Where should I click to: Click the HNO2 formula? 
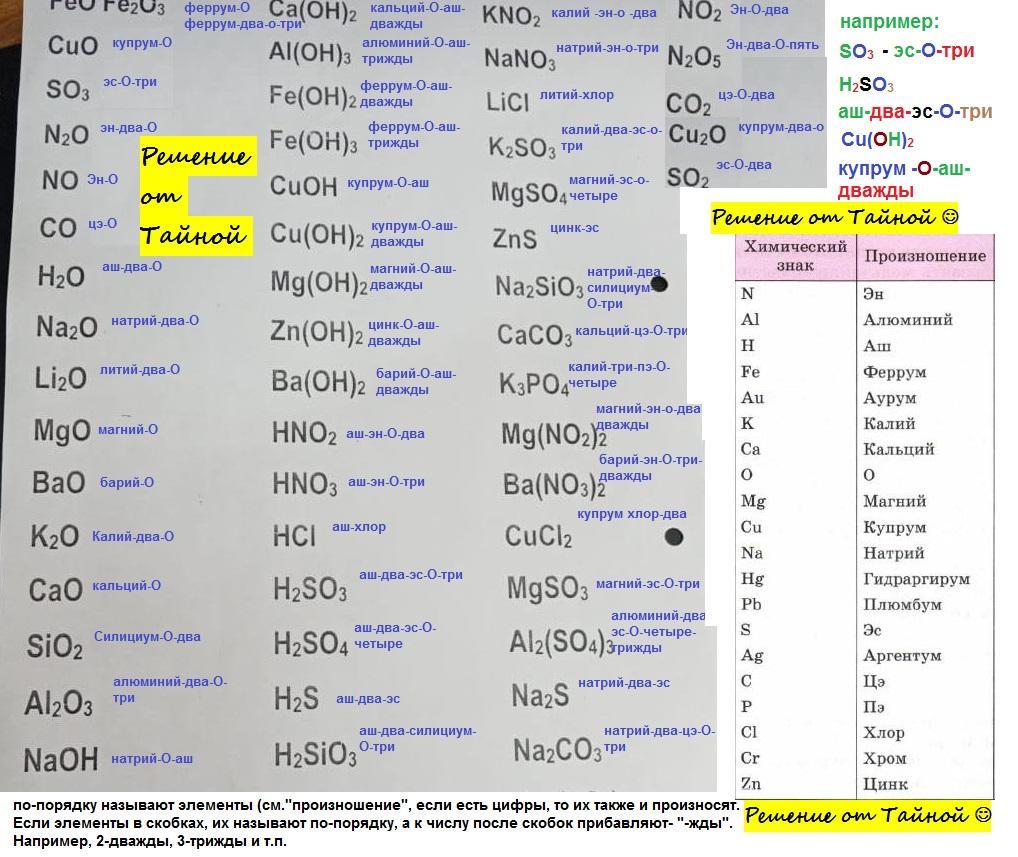[x=304, y=433]
